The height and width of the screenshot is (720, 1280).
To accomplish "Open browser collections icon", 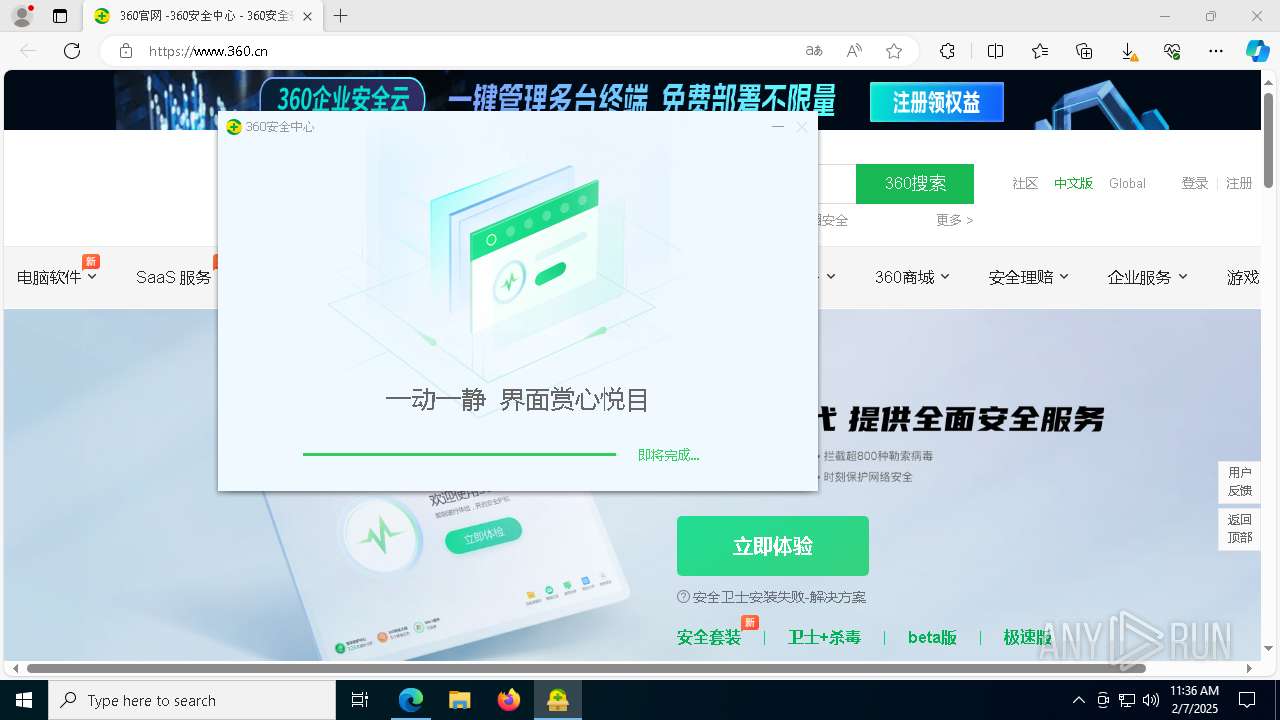I will pyautogui.click(x=1084, y=51).
